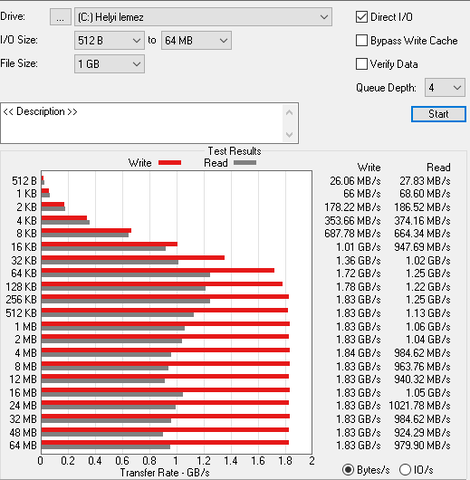
Task: Click write value 1.84 GB/s
Action: coord(358,353)
